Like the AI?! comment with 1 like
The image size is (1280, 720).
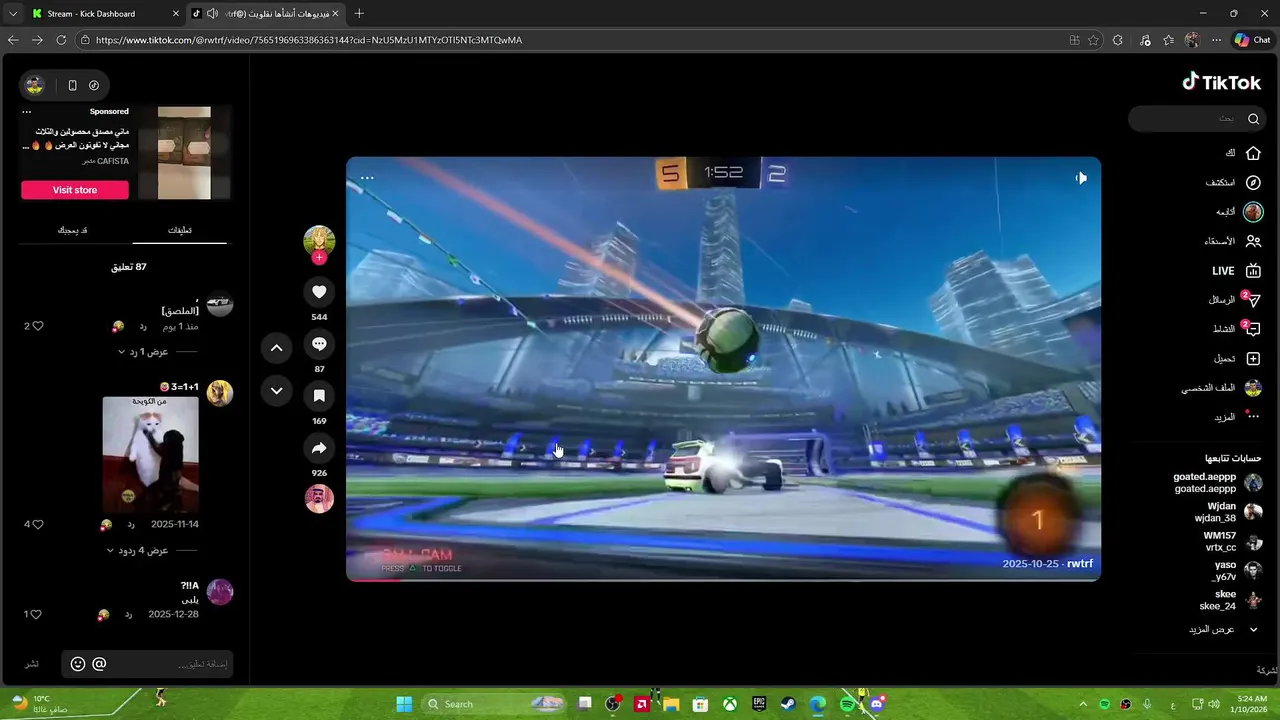click(x=36, y=614)
